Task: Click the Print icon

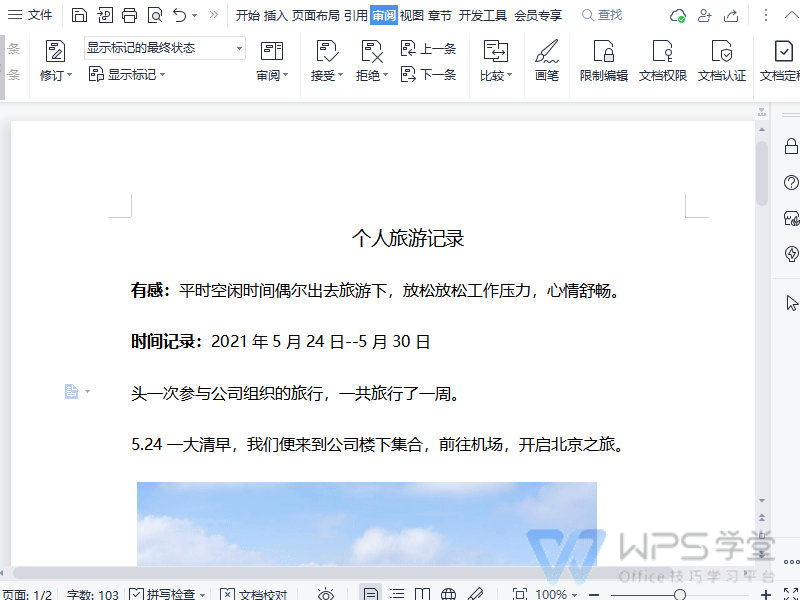Action: point(129,15)
